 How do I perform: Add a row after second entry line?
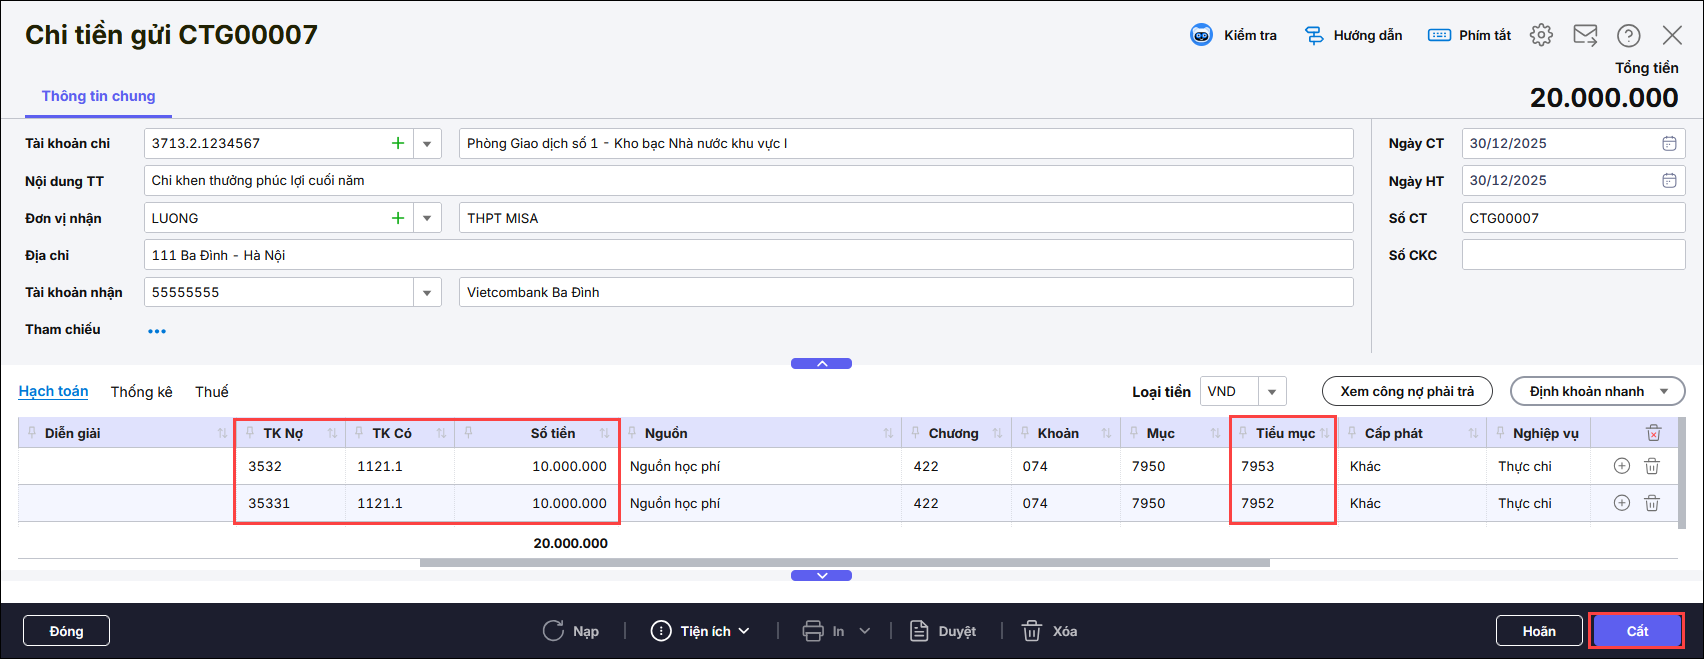pos(1622,503)
